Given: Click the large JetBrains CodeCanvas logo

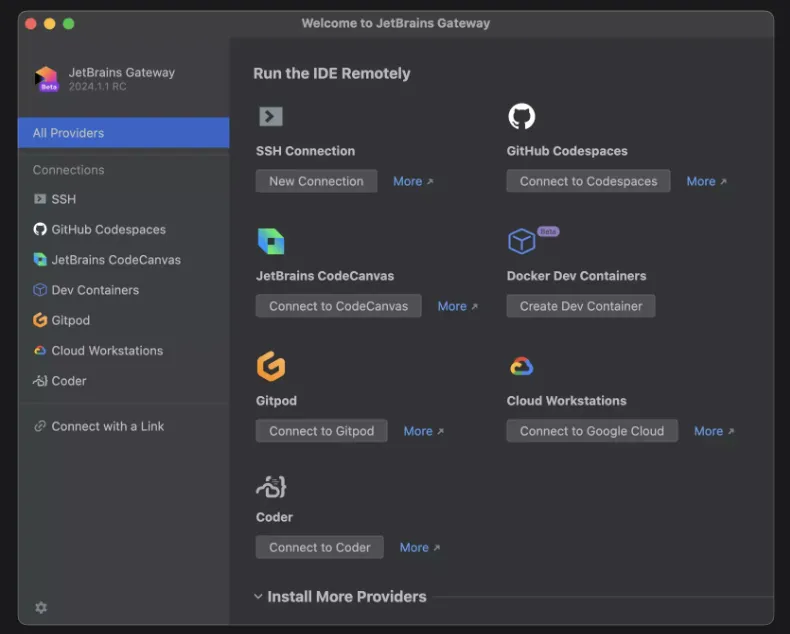Looking at the screenshot, I should tap(271, 241).
